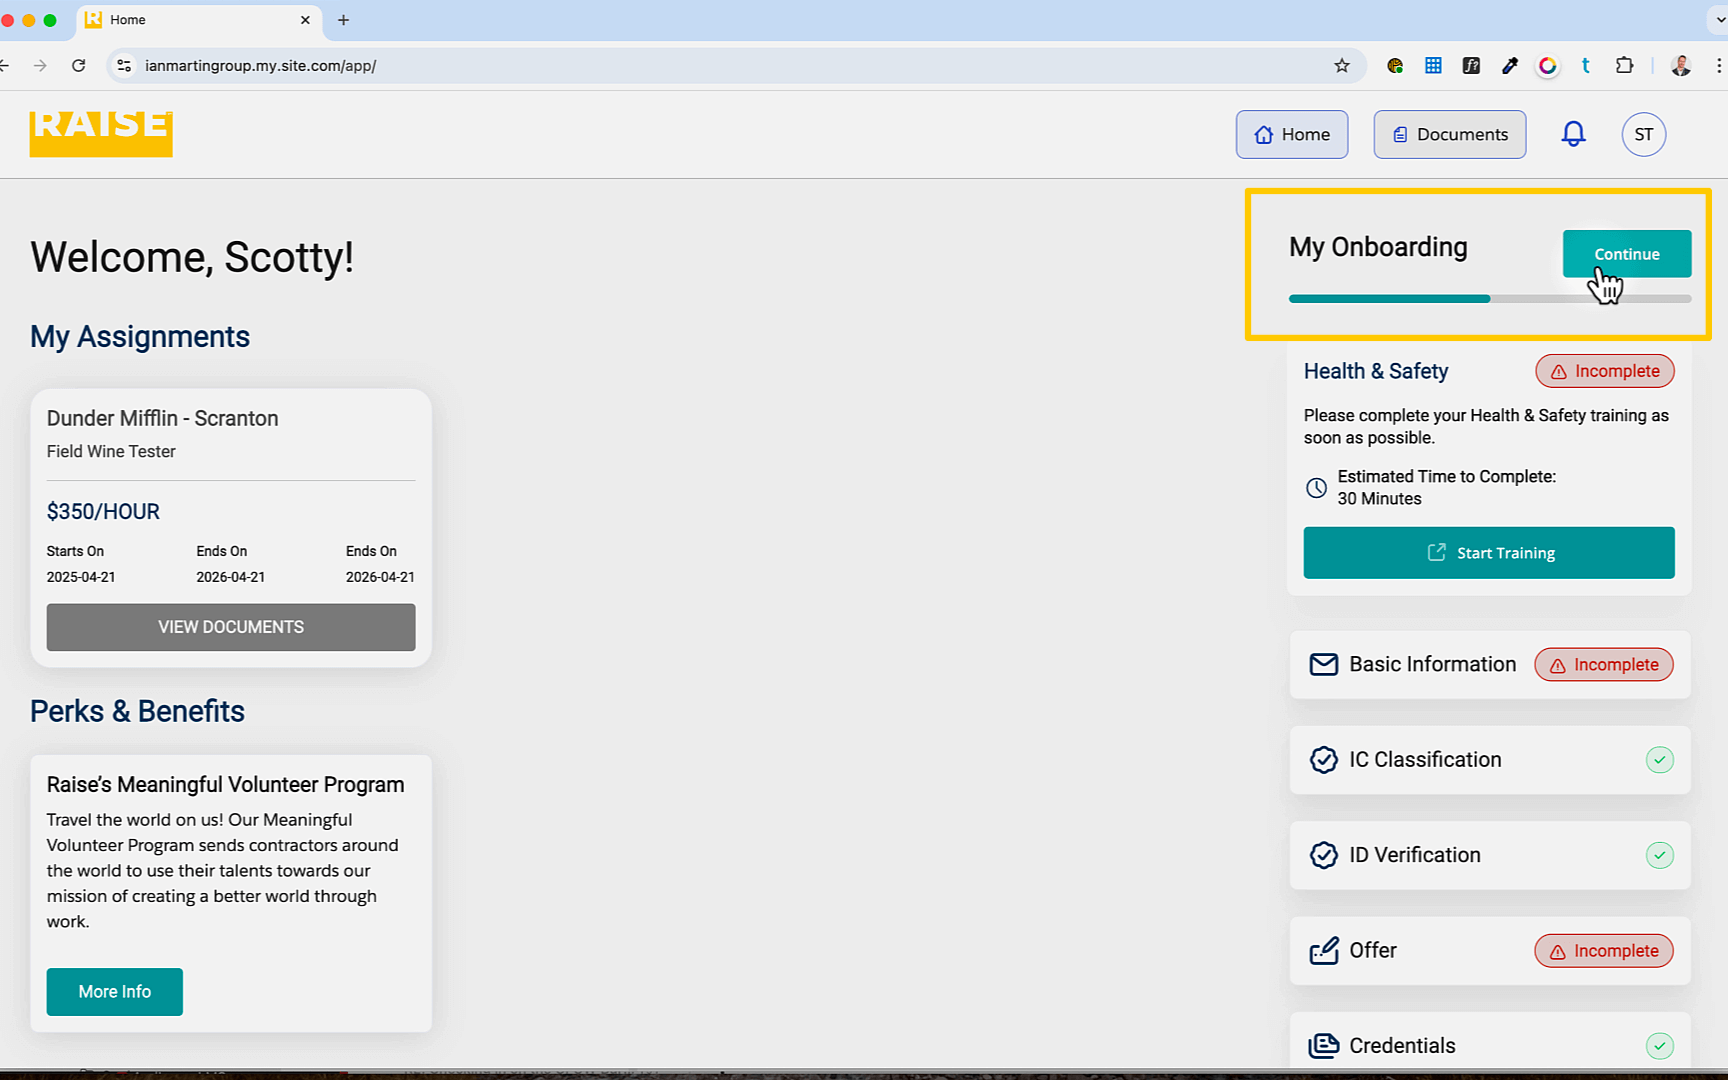Expand the Offer onboarding section
Viewport: 1728px width, 1080px height.
point(1373,951)
